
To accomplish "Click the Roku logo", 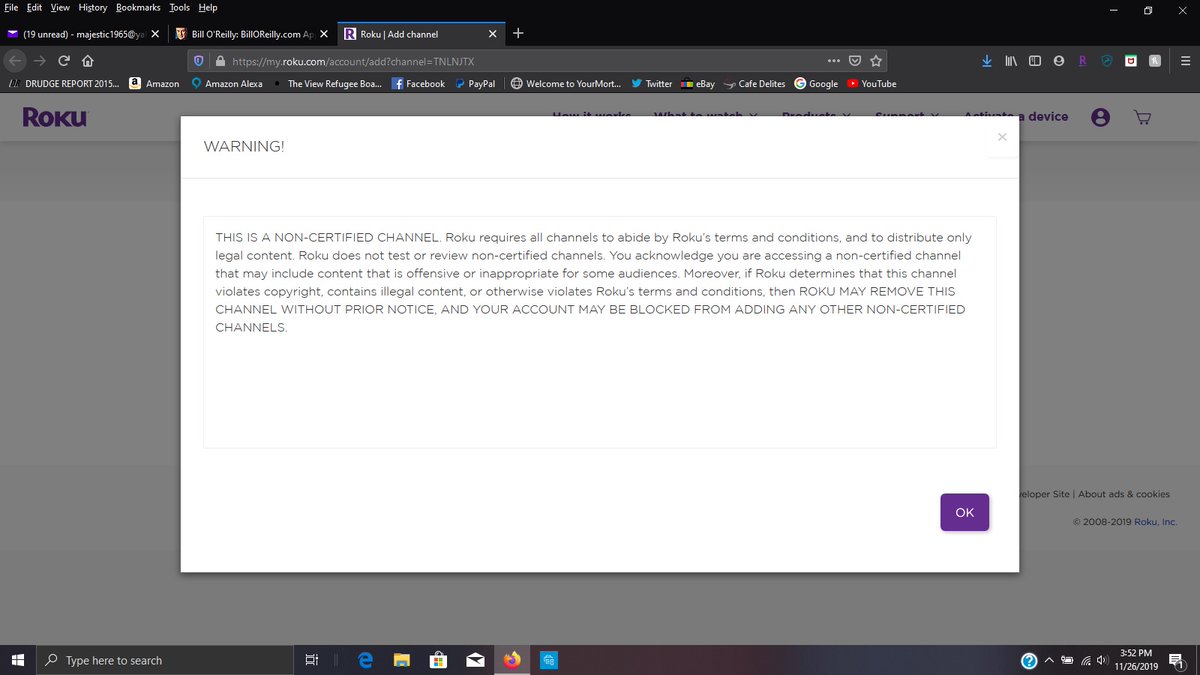I will 55,117.
